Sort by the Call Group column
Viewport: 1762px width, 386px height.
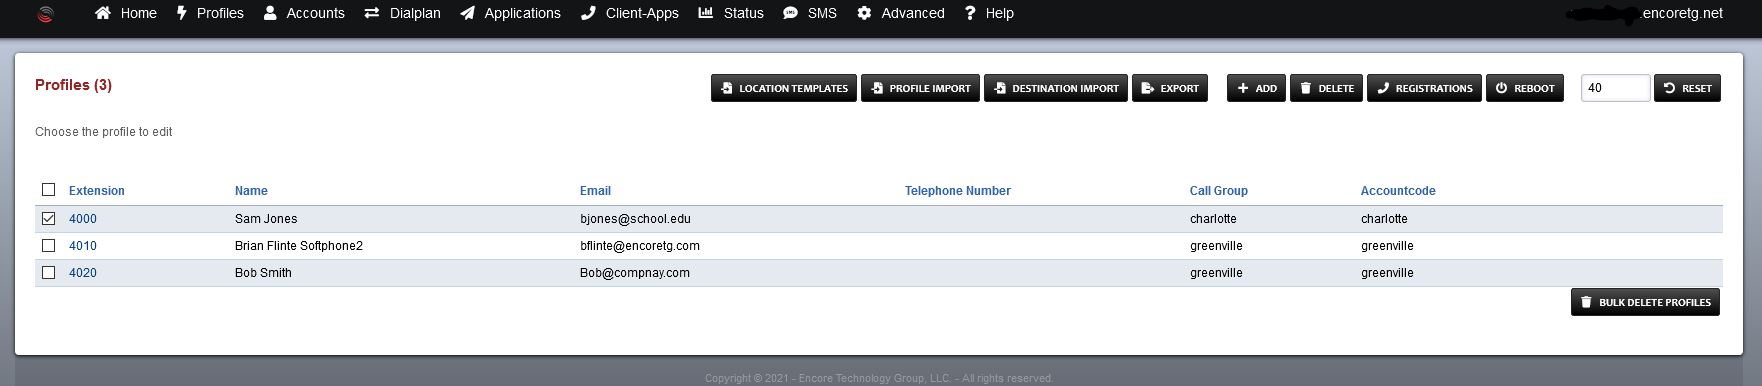coord(1218,191)
